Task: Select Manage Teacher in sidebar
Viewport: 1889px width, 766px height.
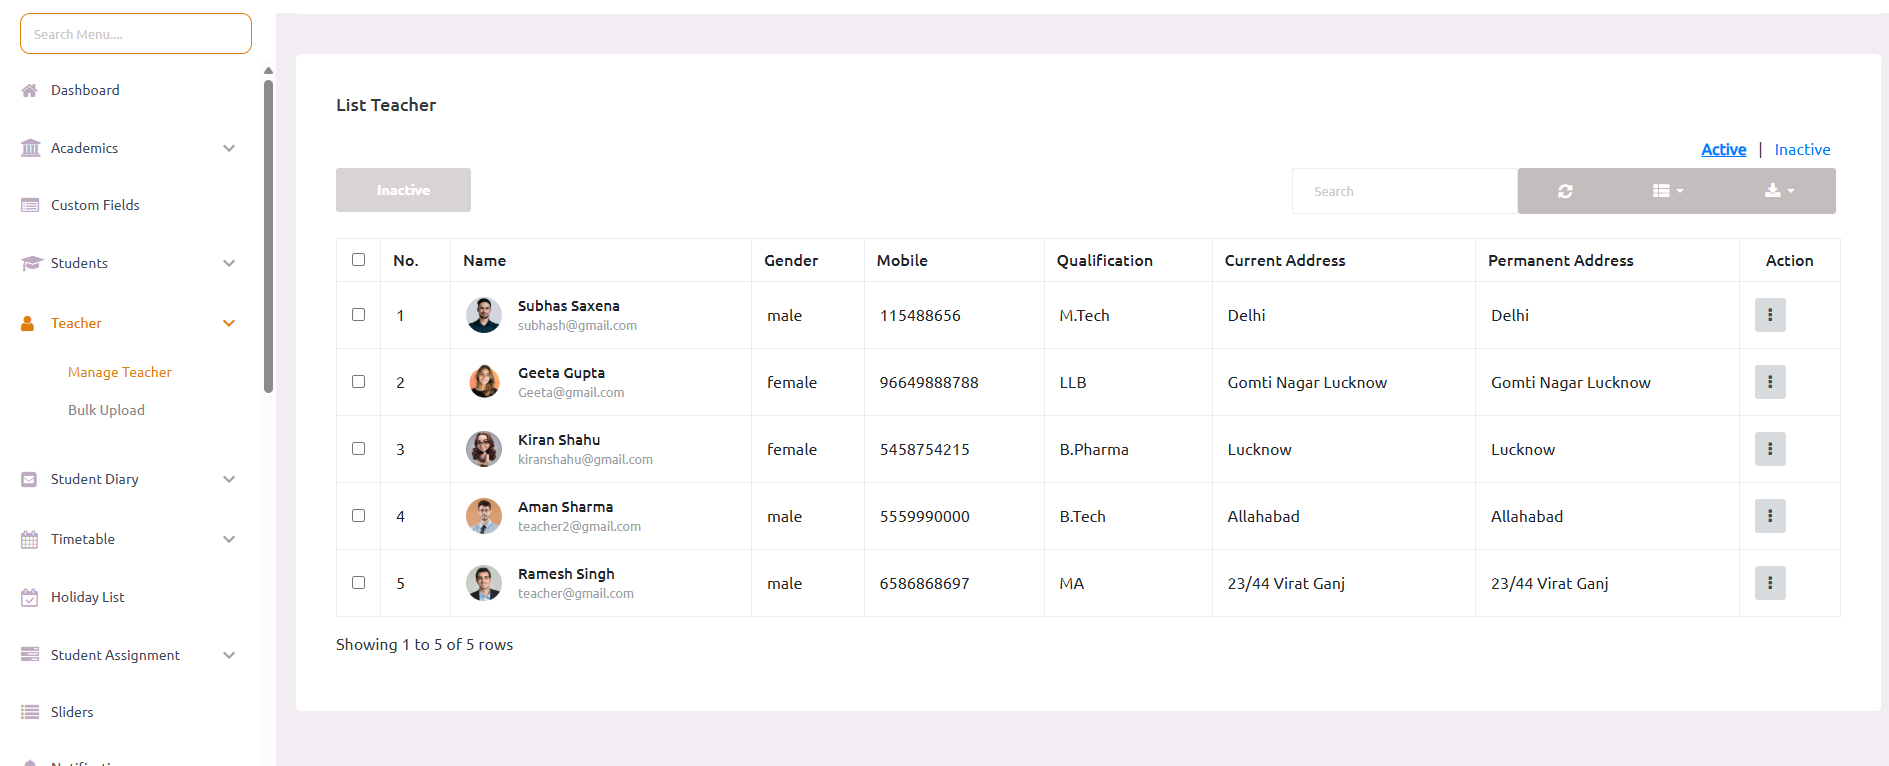Action: (119, 372)
